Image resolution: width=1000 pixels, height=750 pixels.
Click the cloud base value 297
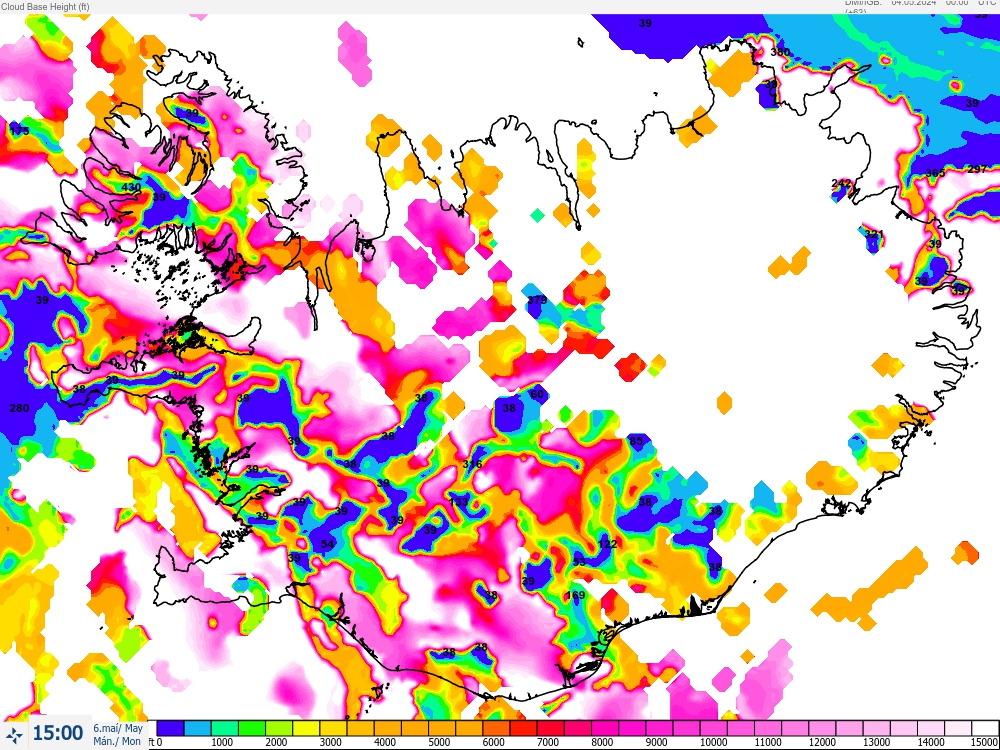[977, 169]
